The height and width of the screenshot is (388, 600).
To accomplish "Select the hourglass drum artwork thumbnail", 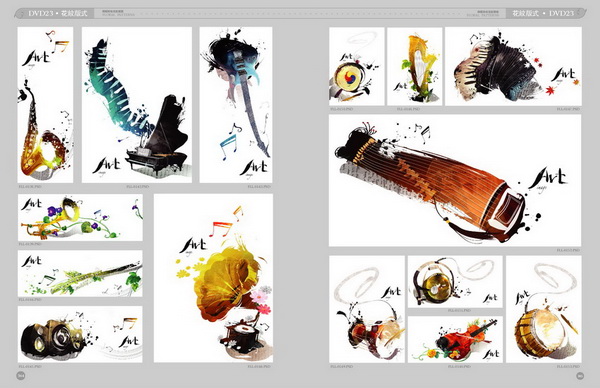I will pyautogui.click(x=367, y=309).
